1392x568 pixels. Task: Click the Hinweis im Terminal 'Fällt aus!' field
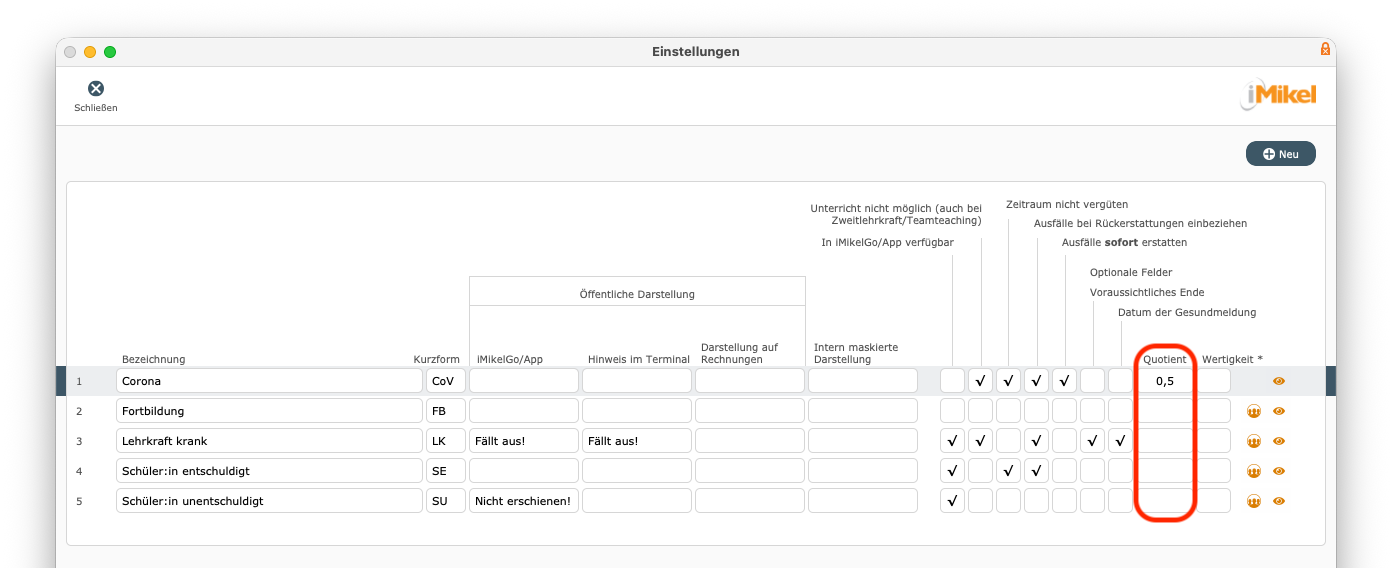pos(636,441)
